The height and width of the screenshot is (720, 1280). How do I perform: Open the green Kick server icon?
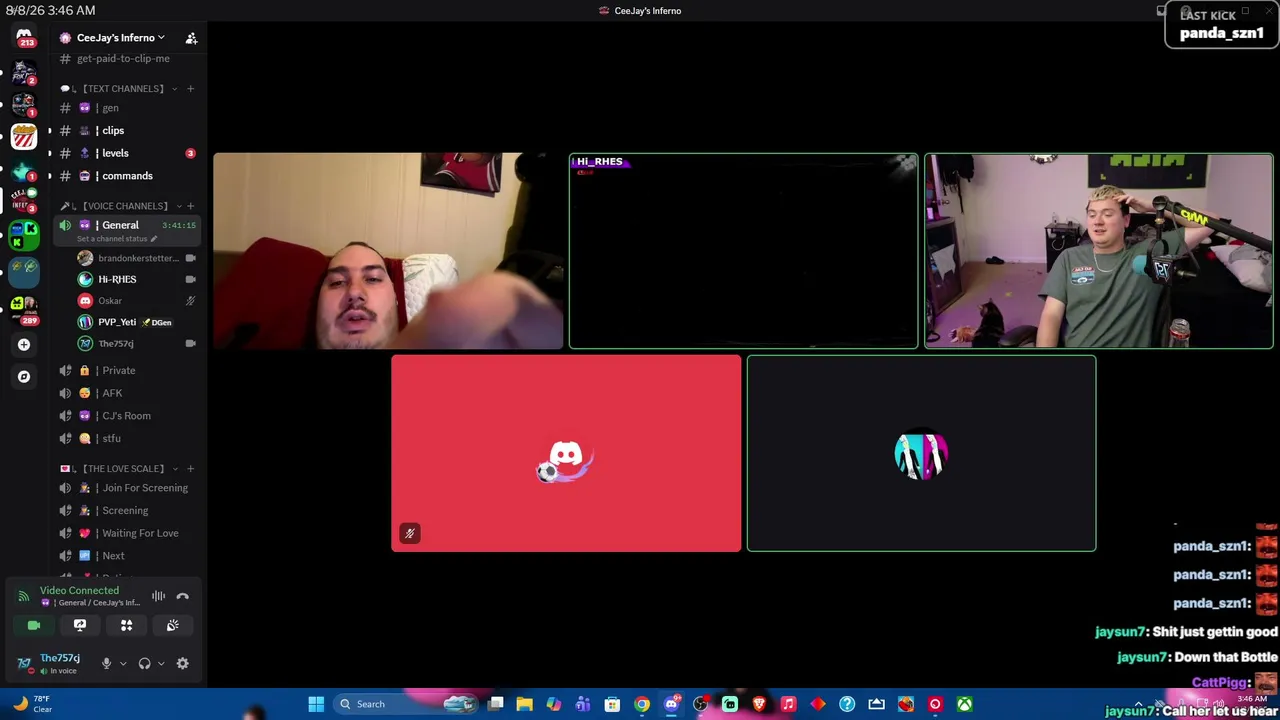24,234
